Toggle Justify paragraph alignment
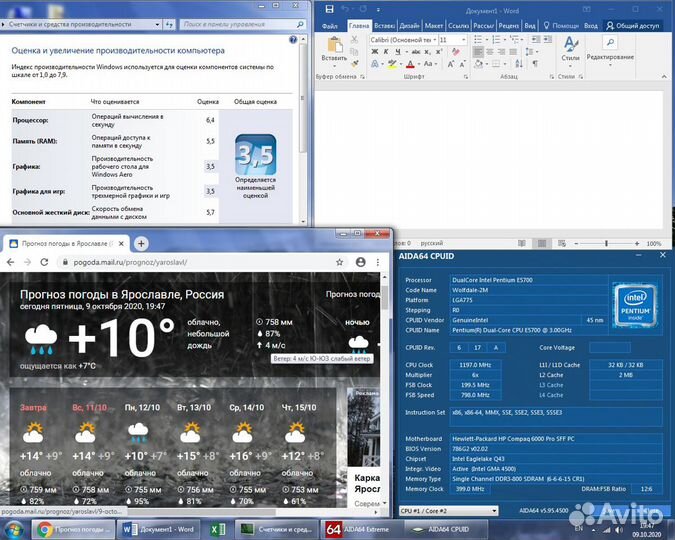Viewport: 675px width, 540px height. click(513, 52)
